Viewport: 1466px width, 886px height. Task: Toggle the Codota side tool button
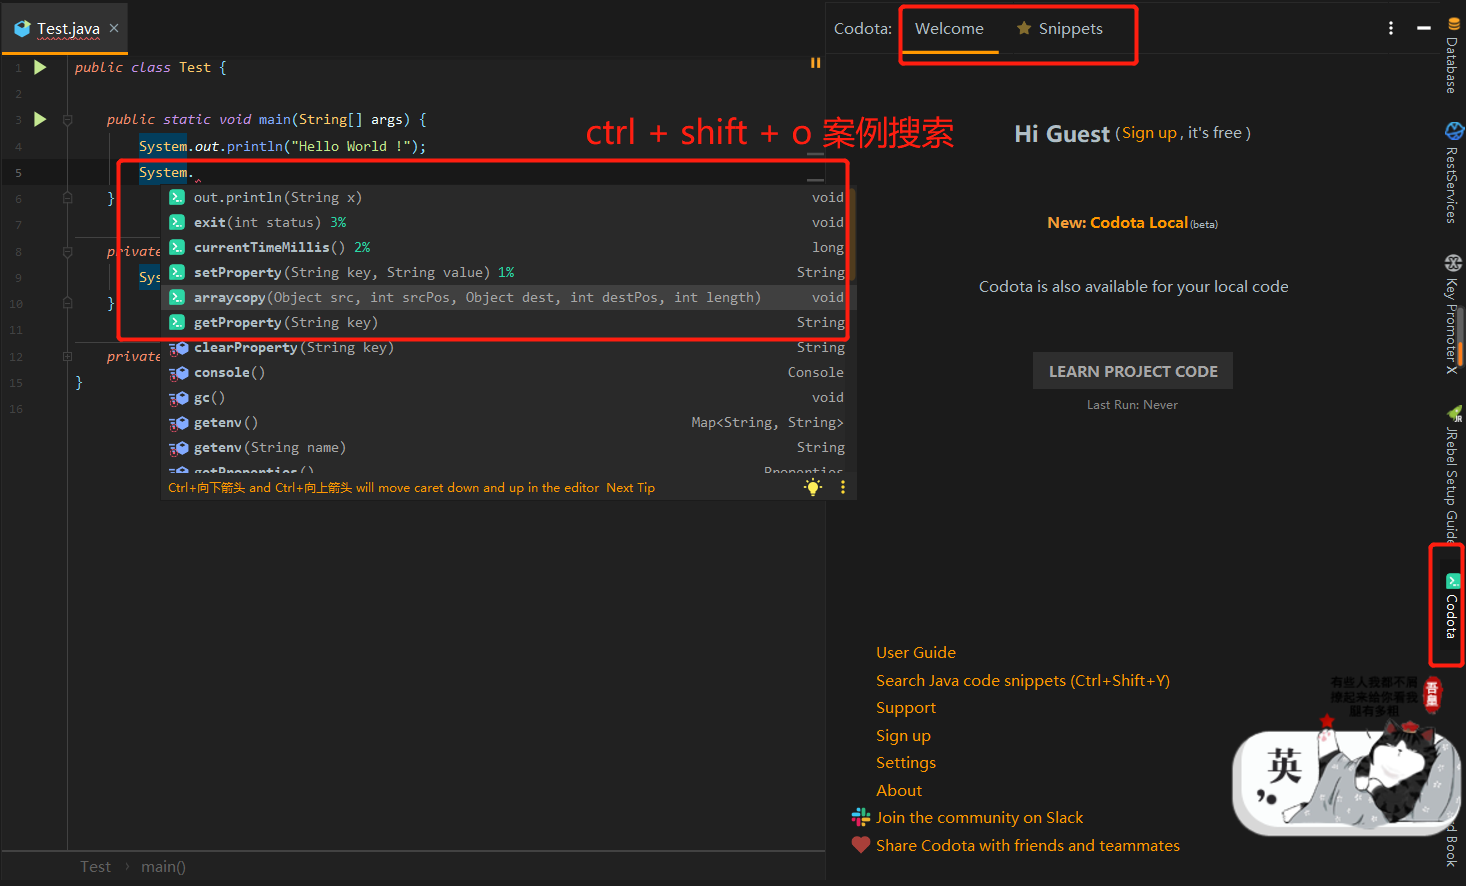click(1452, 606)
